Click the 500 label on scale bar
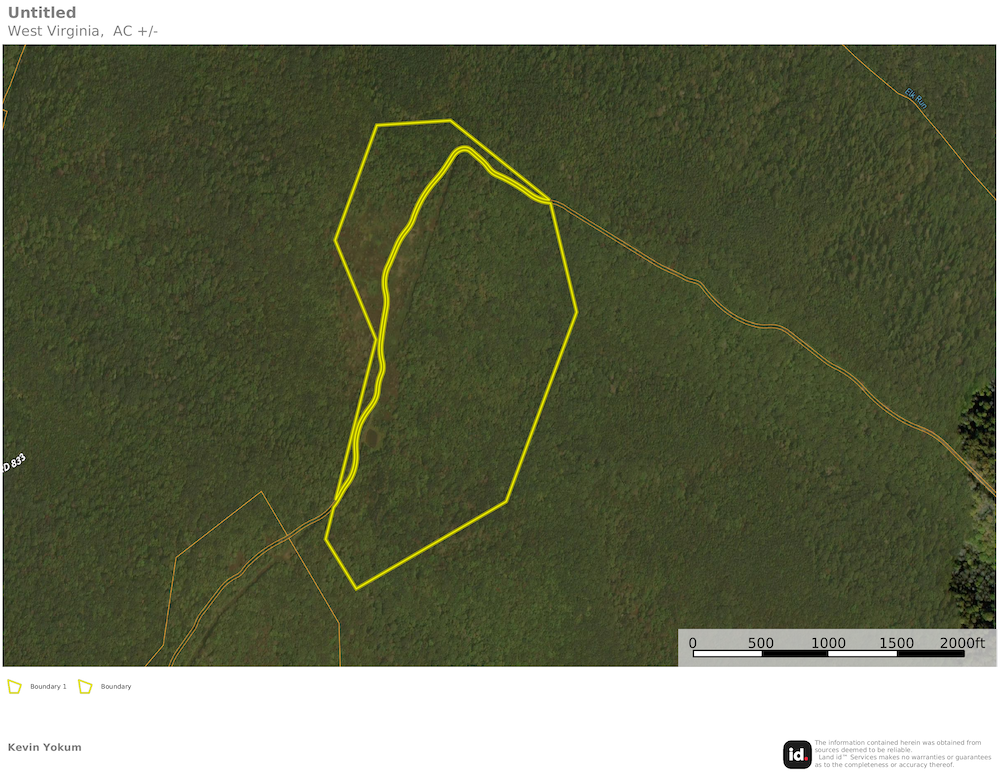The width and height of the screenshot is (1000, 773). [761, 643]
